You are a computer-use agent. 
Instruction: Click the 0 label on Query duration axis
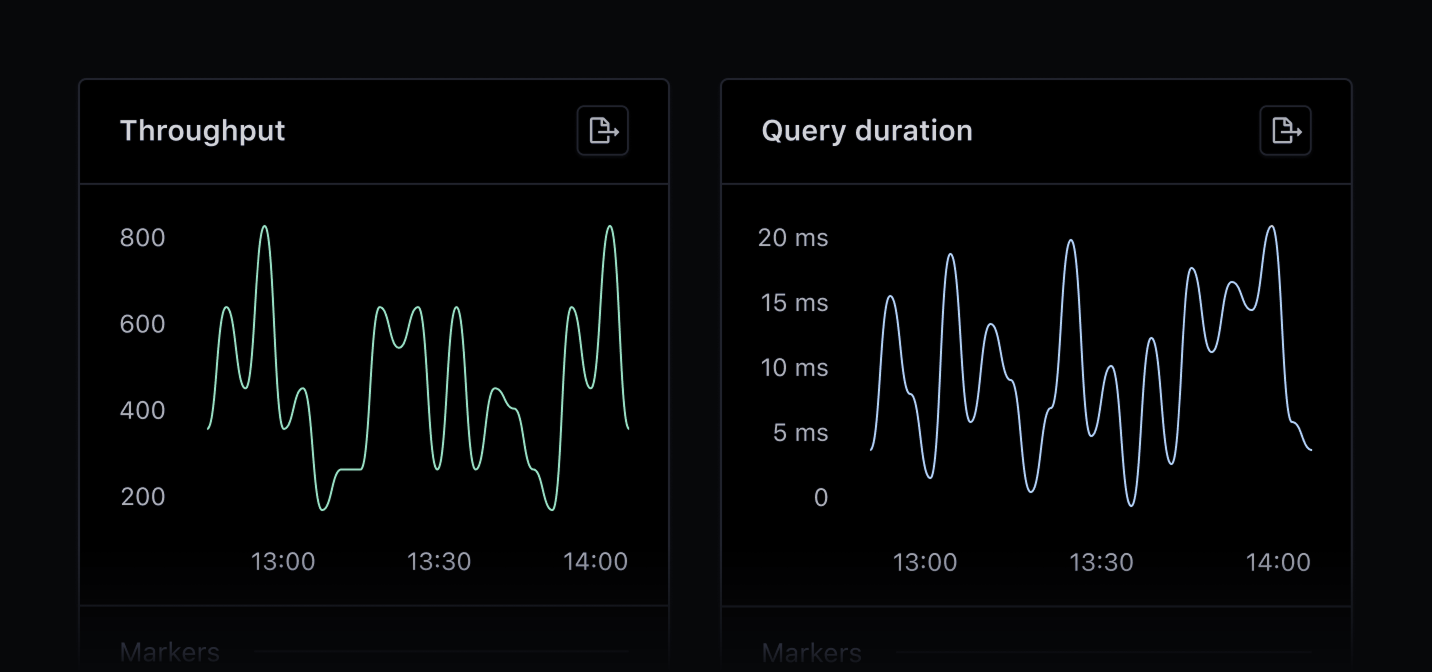(821, 498)
